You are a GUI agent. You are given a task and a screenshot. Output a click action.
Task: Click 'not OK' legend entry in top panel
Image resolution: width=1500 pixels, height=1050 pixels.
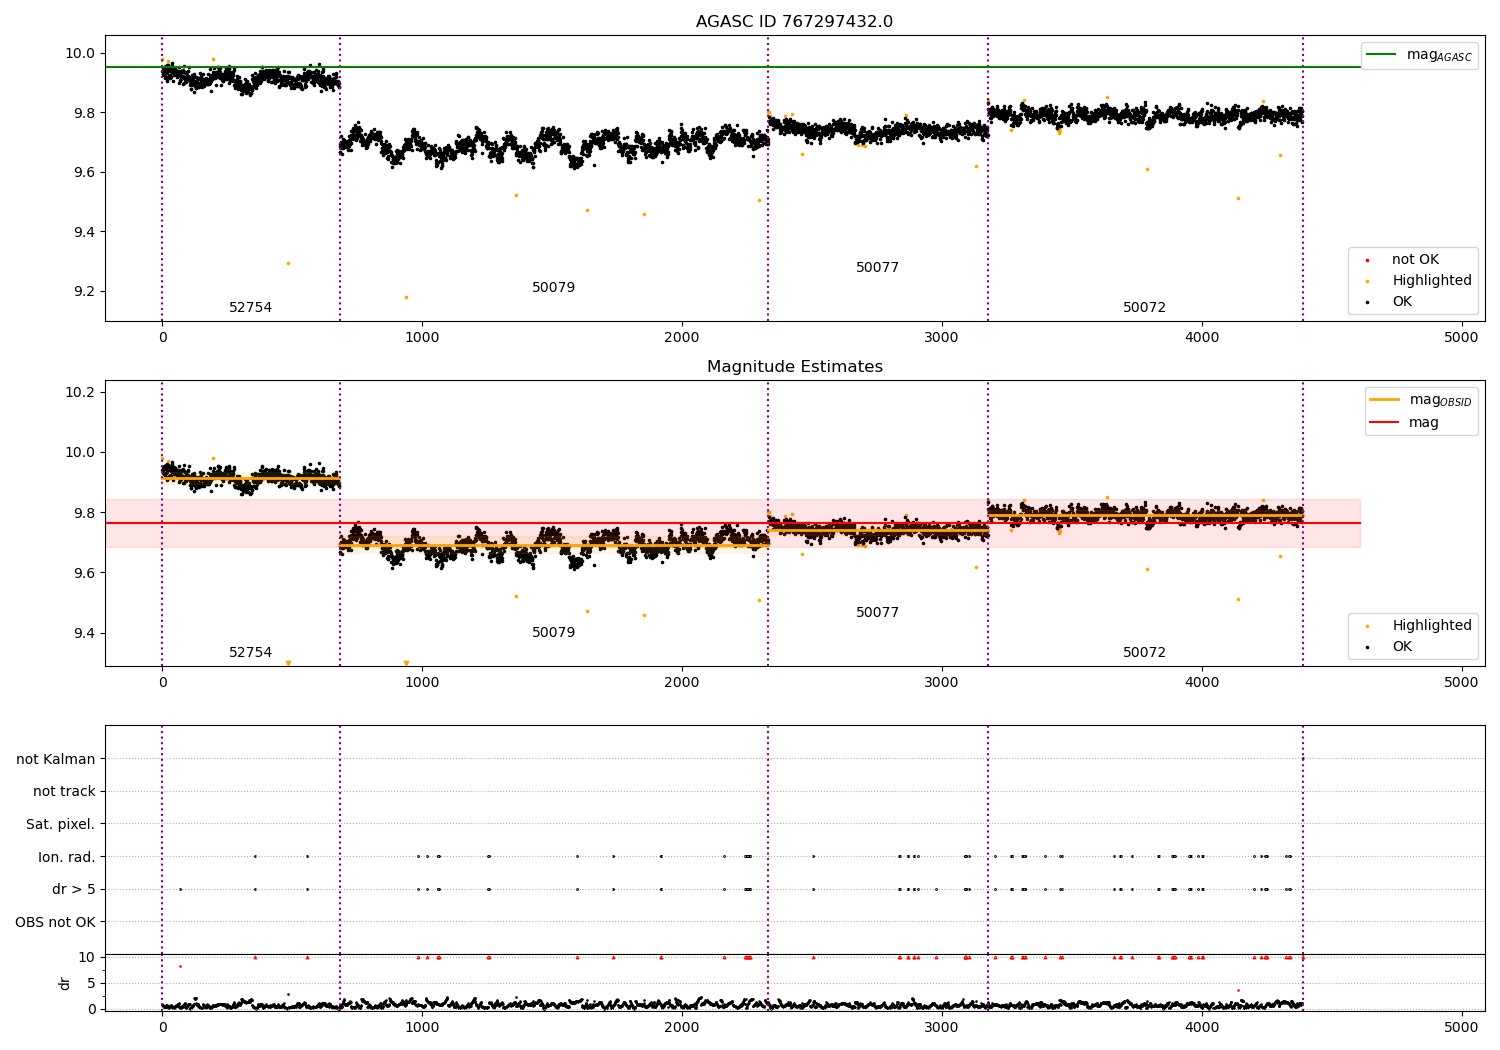tap(1405, 260)
